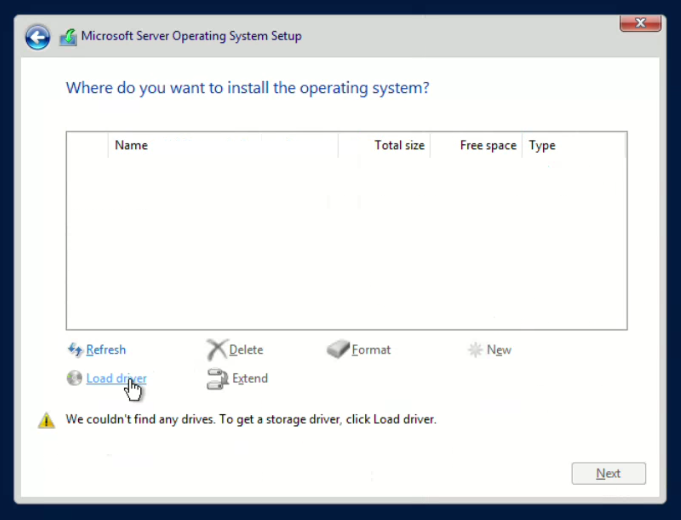Click the New starburst icon

[x=474, y=350]
